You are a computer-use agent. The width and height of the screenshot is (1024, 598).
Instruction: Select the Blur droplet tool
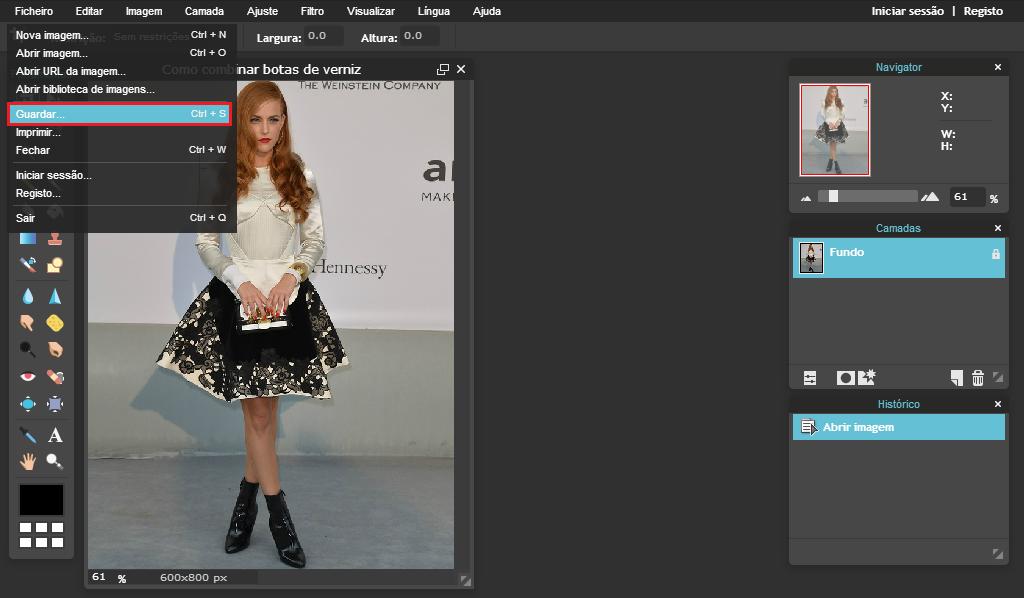coord(28,296)
